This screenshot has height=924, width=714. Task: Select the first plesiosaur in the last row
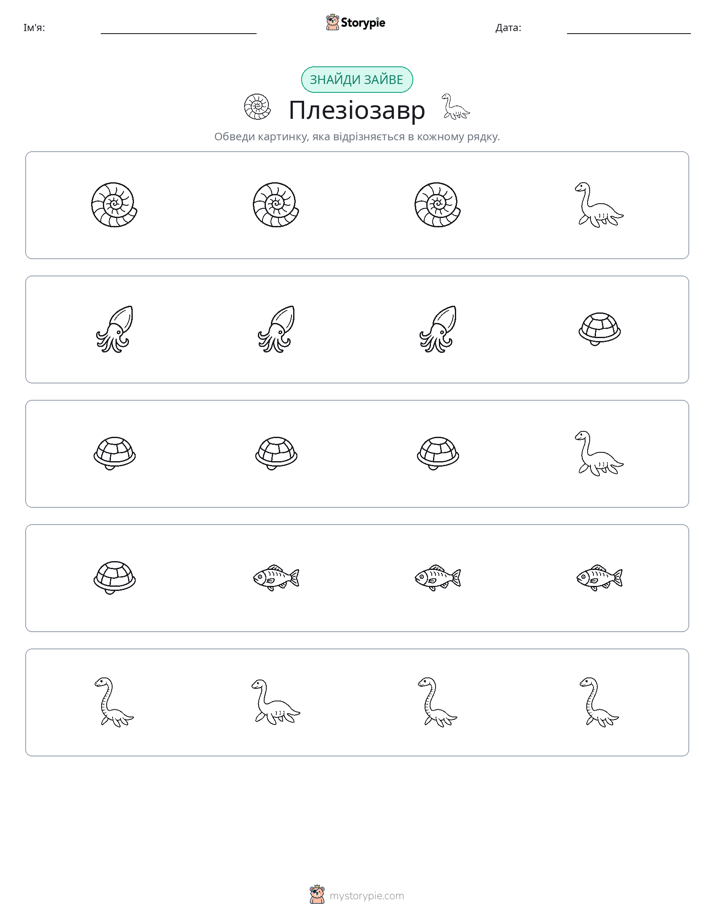tap(114, 702)
